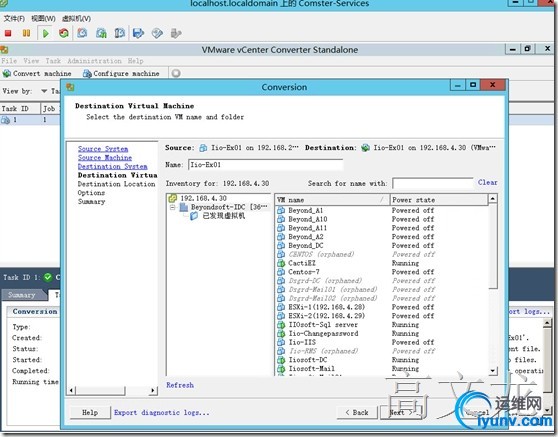Click the red stop VM toolbar icon

coord(8,33)
